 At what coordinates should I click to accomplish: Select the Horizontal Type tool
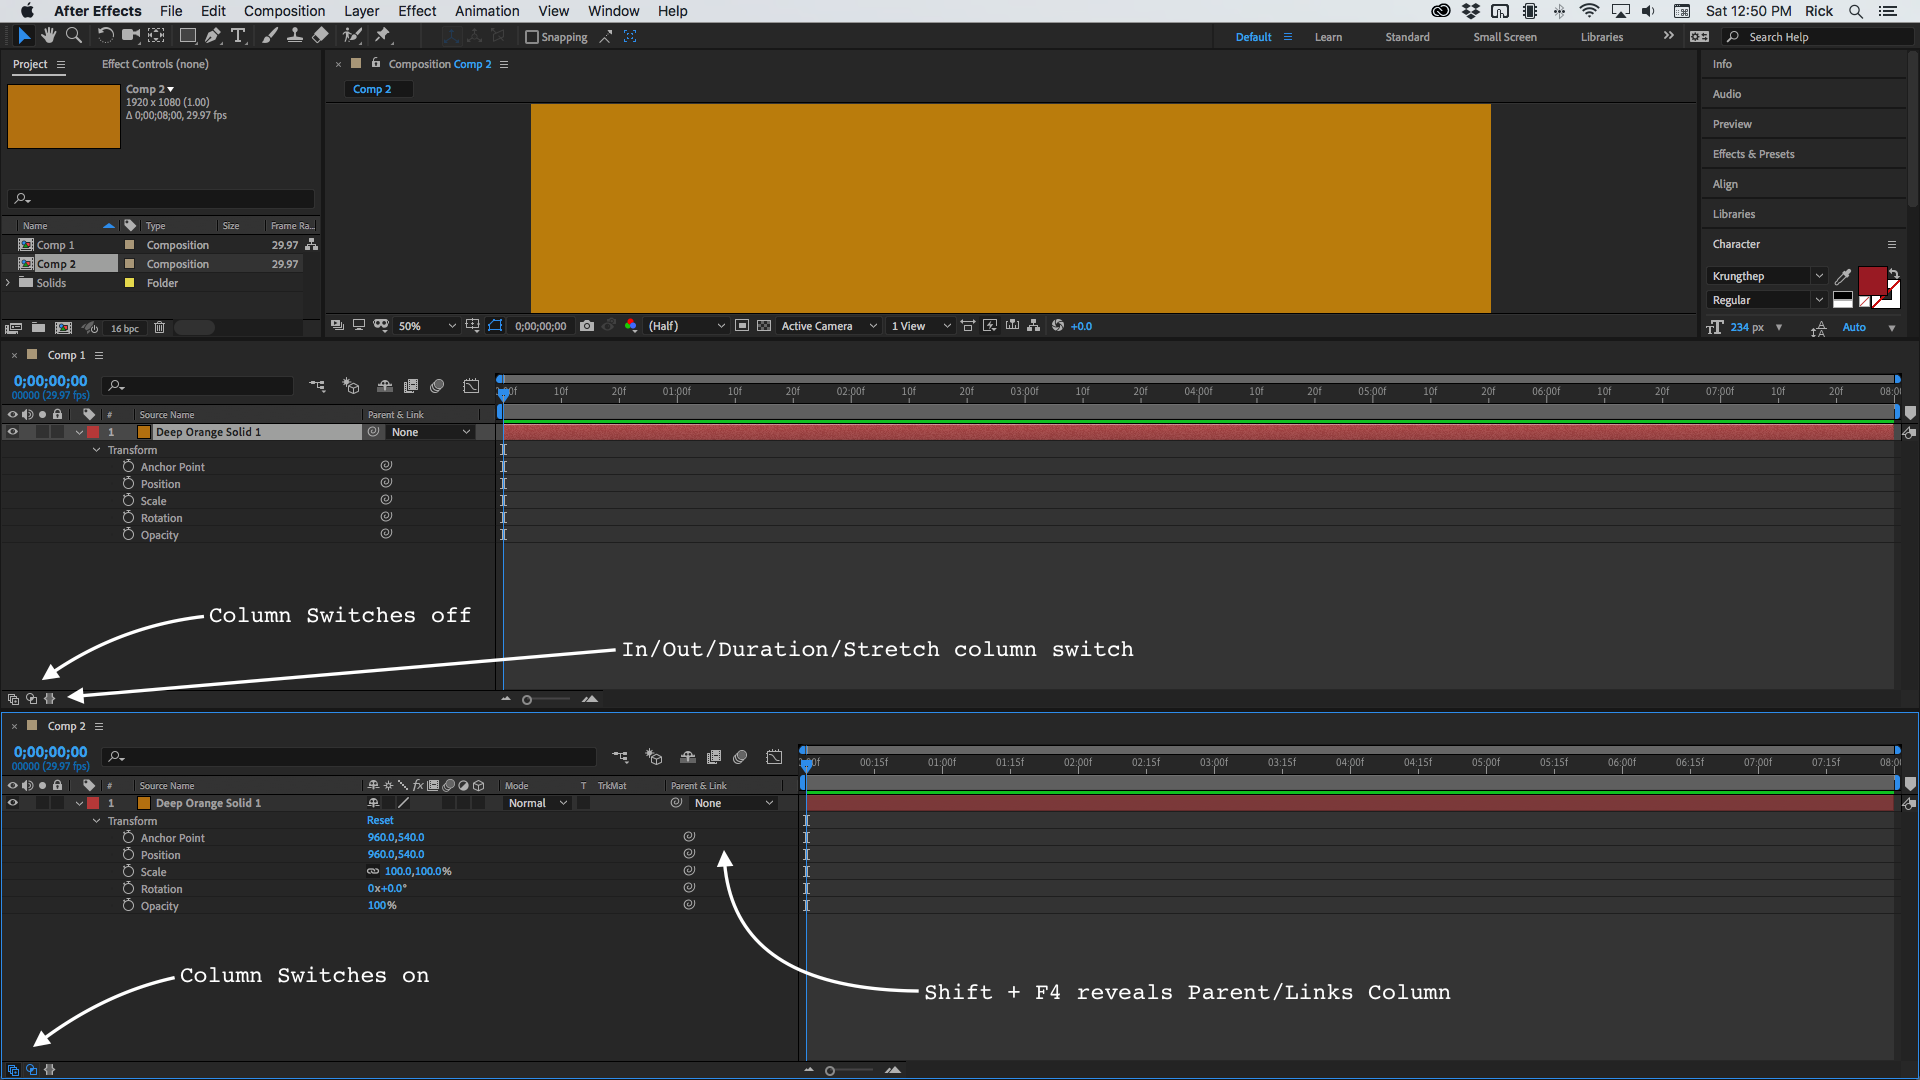(x=238, y=36)
